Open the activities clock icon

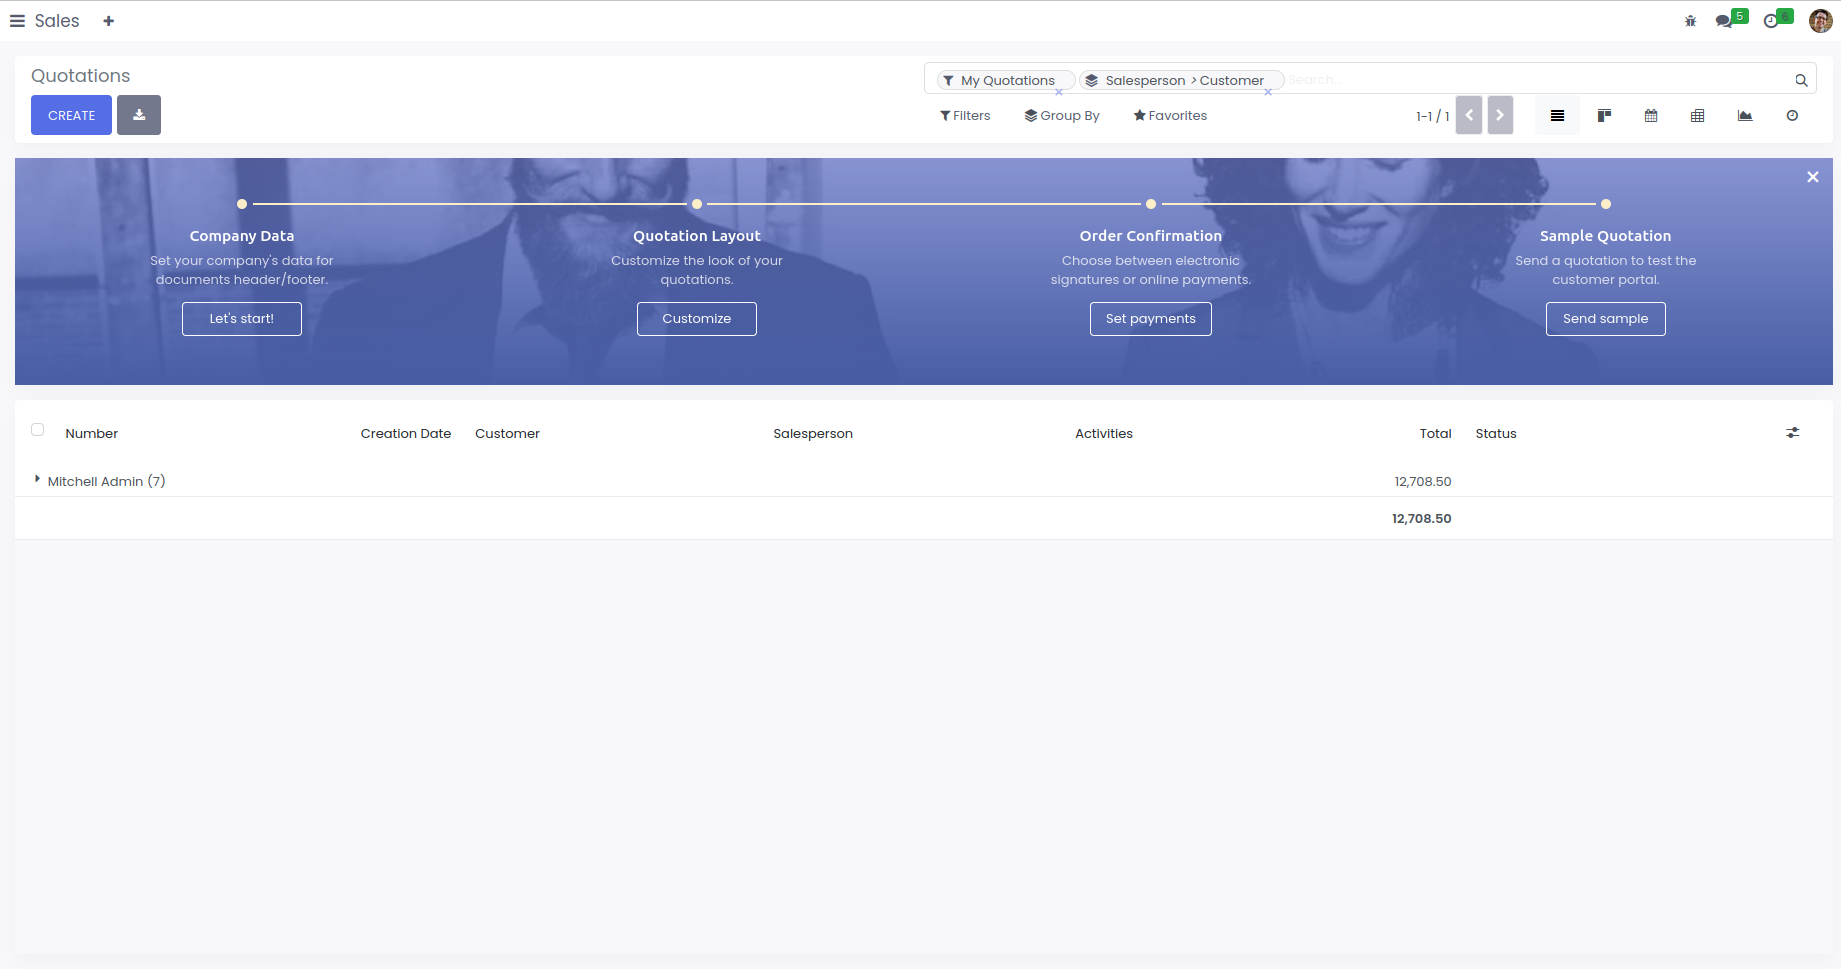(1772, 21)
